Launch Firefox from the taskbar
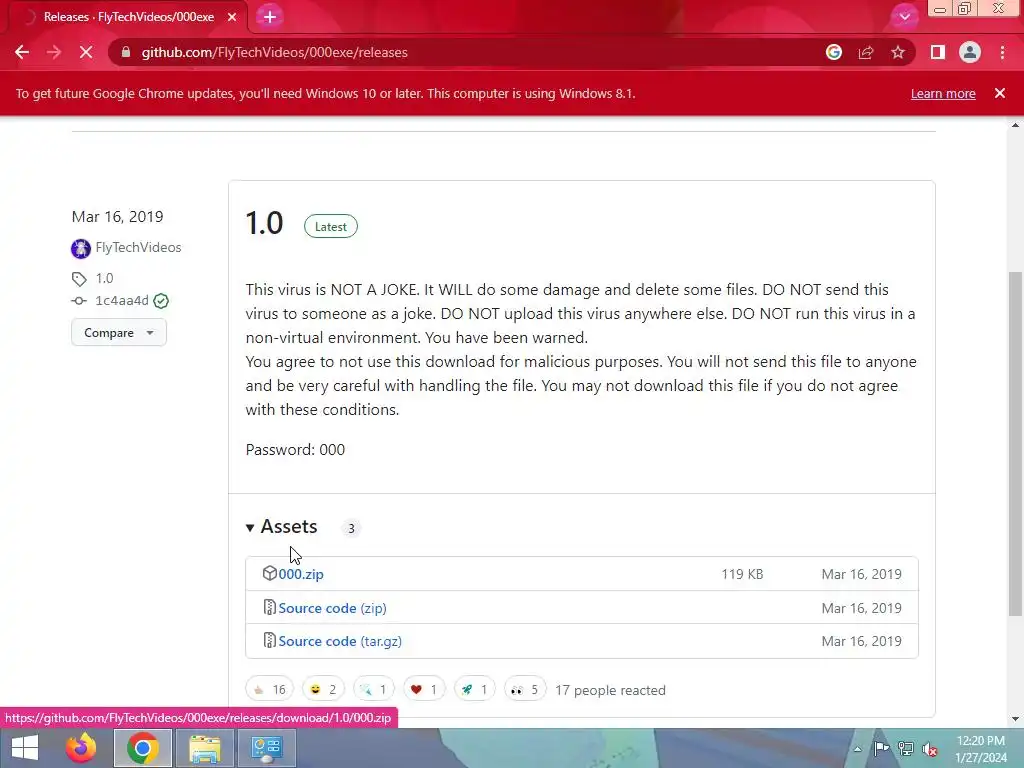The image size is (1024, 768). pos(81,748)
